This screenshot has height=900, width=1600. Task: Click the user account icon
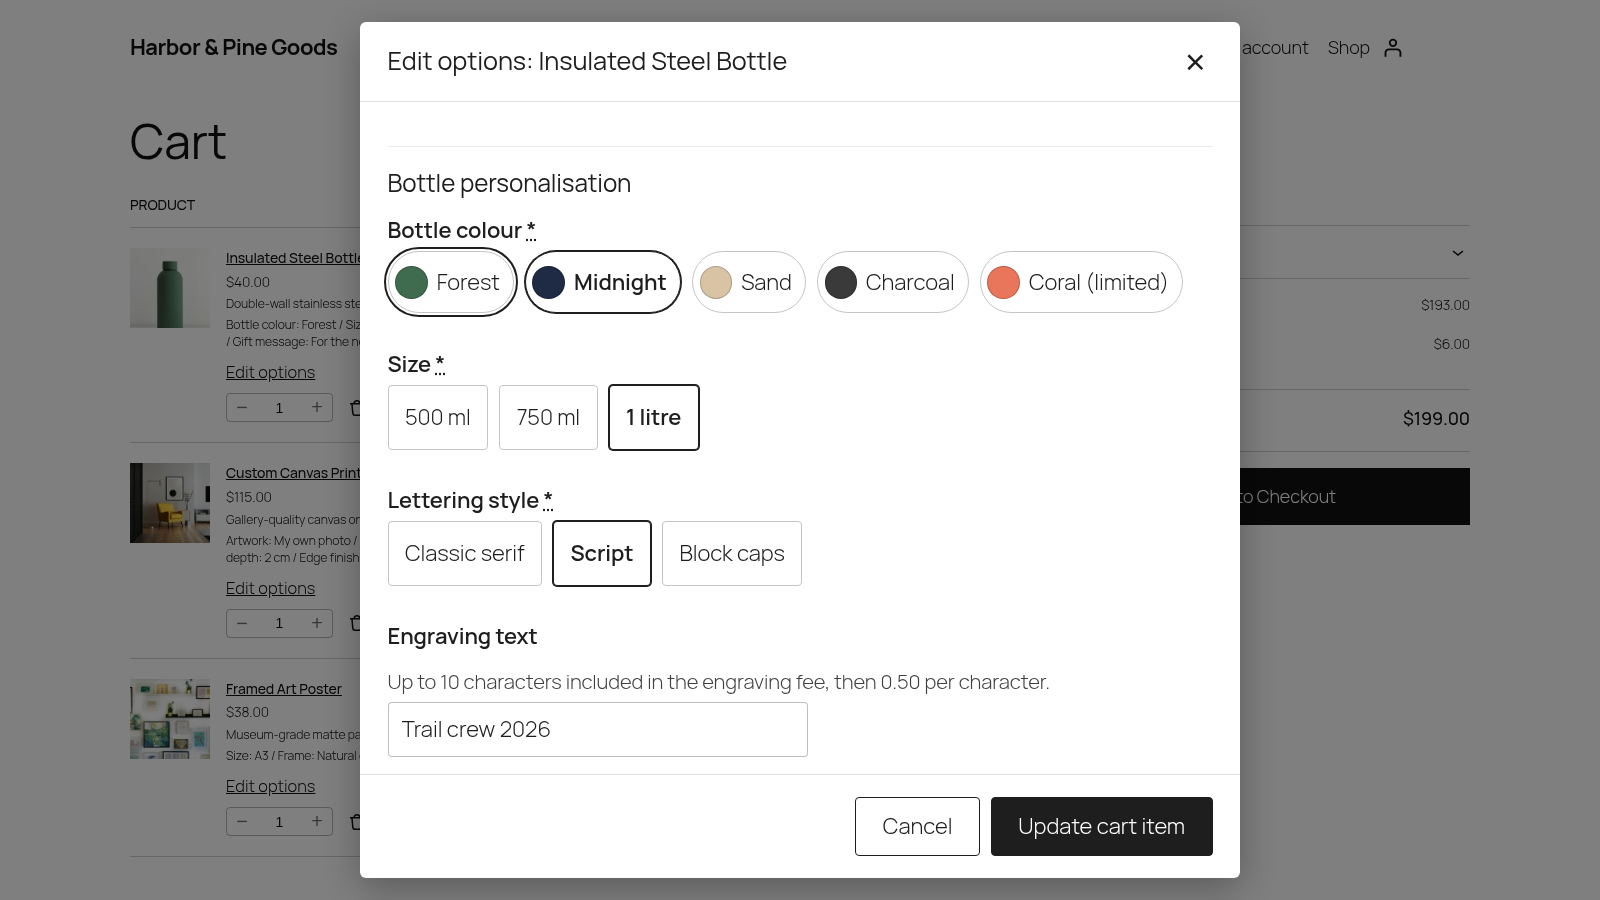(1393, 47)
